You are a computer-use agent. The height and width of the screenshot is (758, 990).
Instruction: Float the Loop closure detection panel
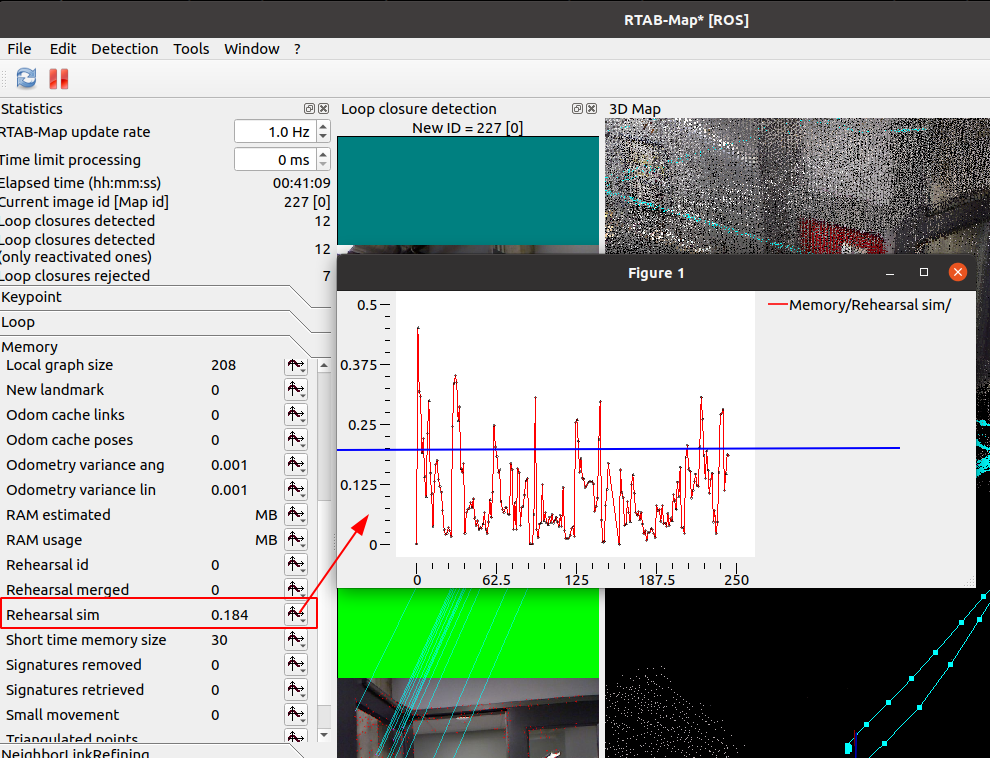(578, 109)
